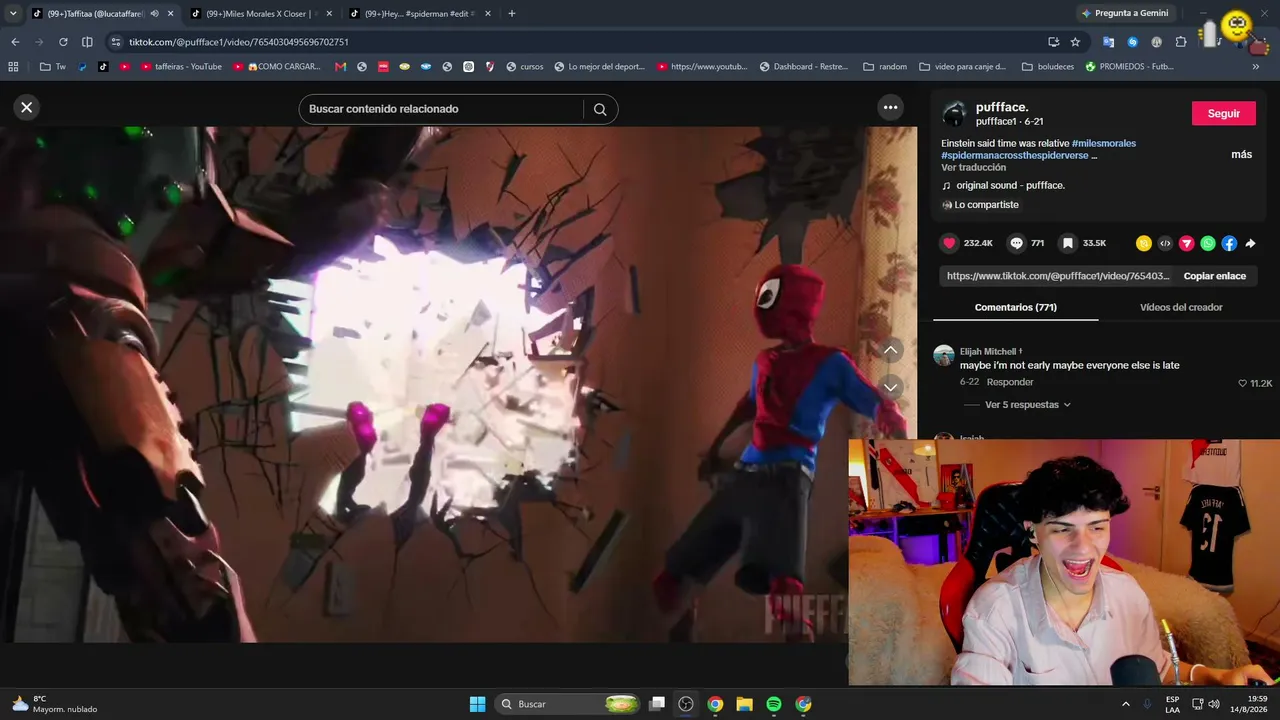
Task: Open puffface profile avatar
Action: [x=955, y=113]
